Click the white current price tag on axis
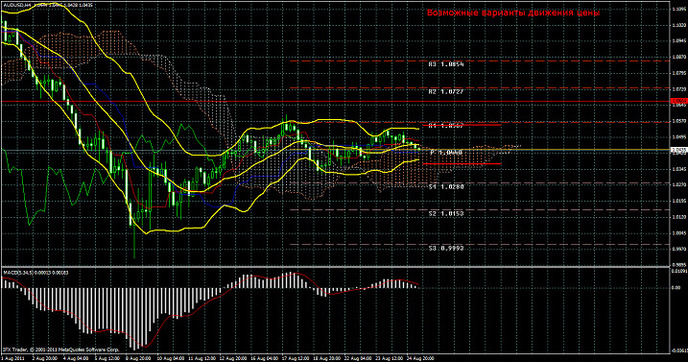688x362 pixels. point(678,150)
